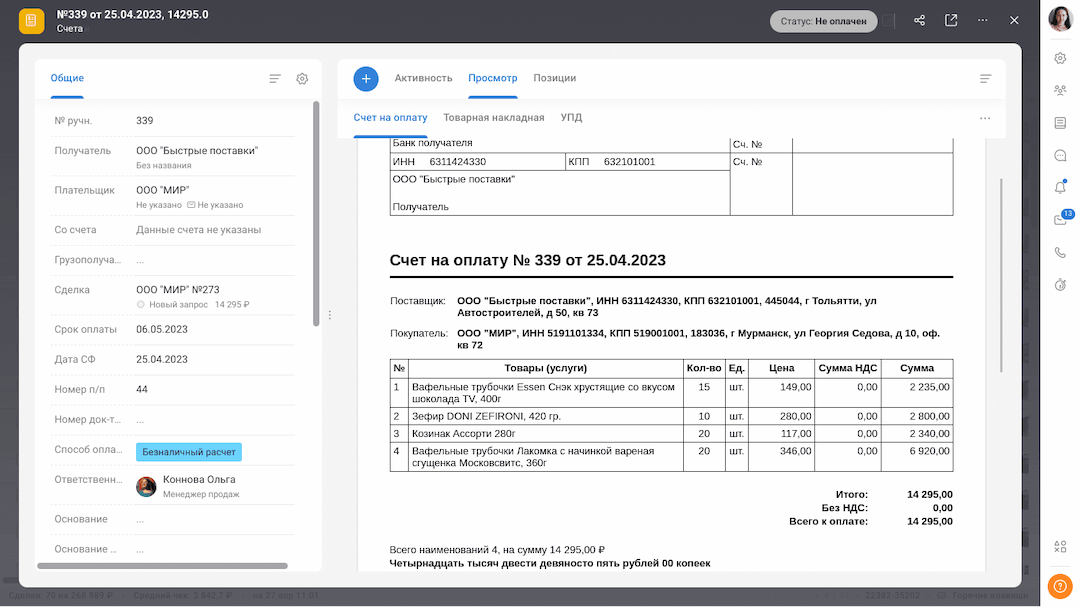
Task: Open recipient ООО "Быстрые поставки" link
Action: (197, 150)
